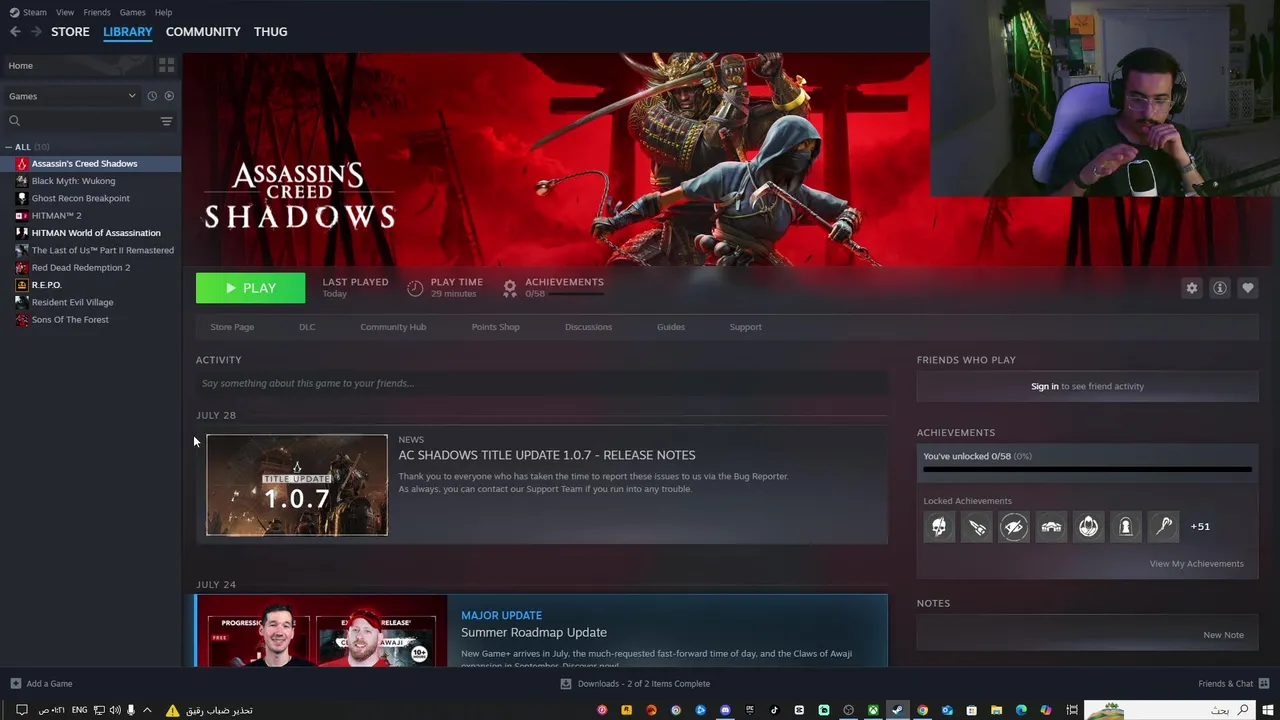
Task: Open the Steam menu
Action: [x=29, y=12]
